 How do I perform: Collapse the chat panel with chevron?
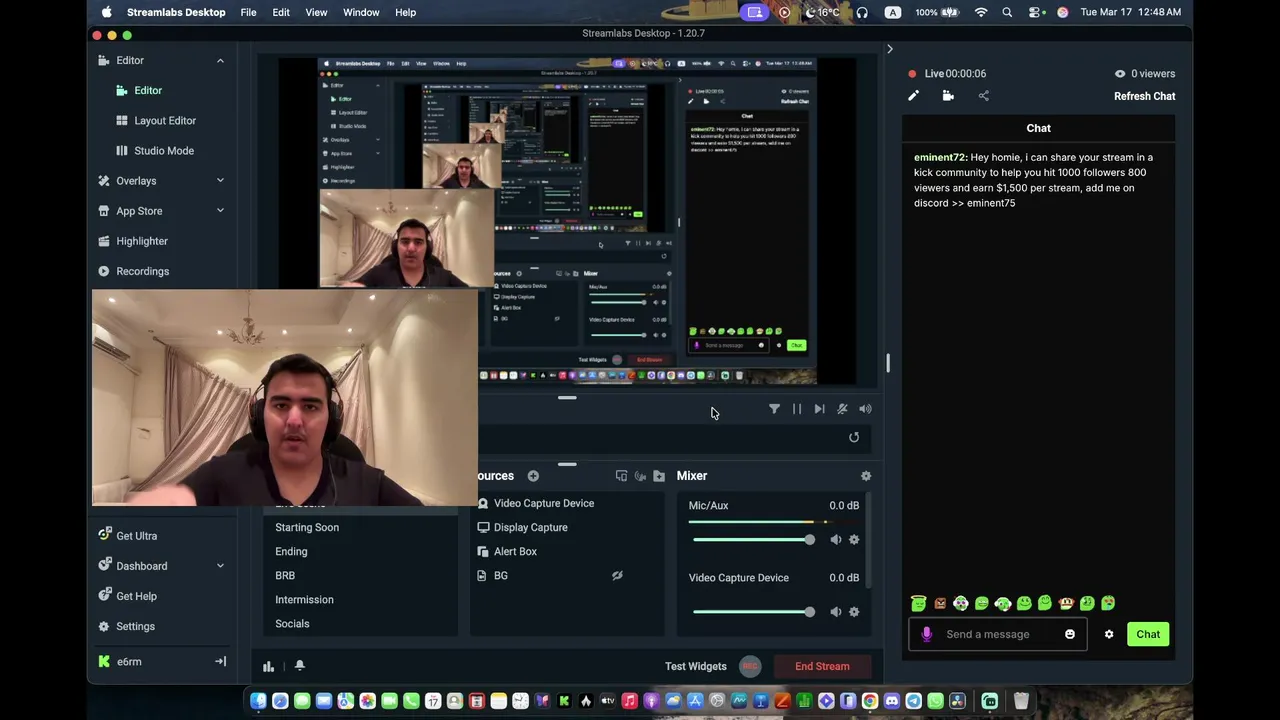tap(889, 48)
